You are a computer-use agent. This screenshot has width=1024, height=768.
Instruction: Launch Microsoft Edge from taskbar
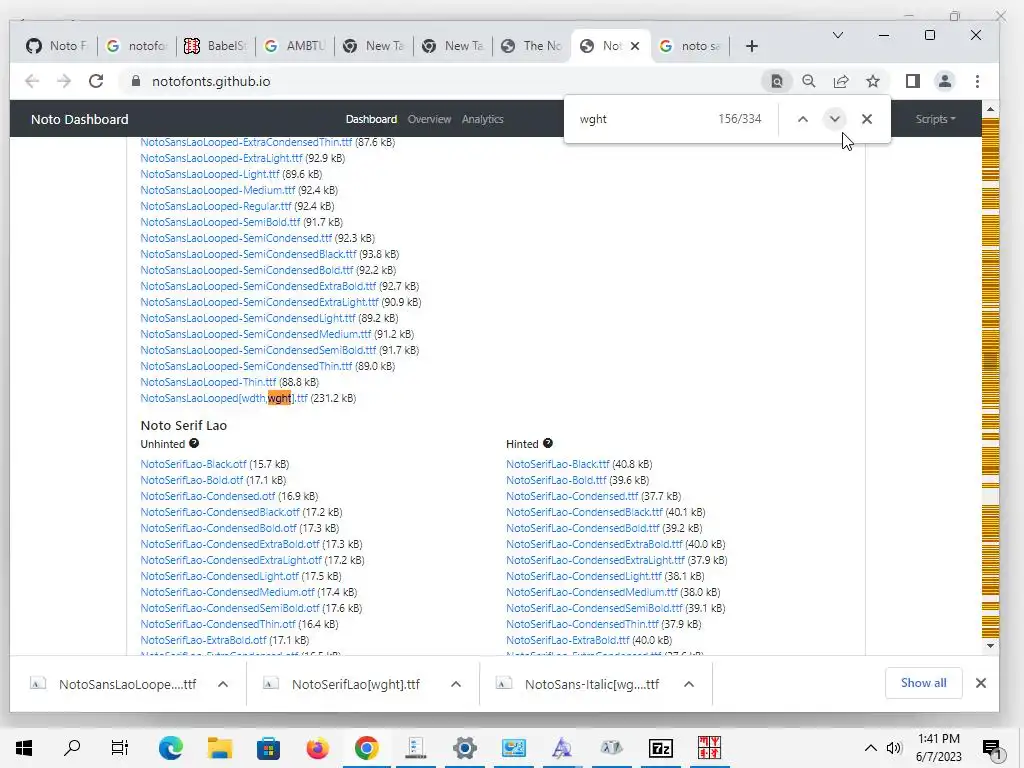pyautogui.click(x=170, y=748)
